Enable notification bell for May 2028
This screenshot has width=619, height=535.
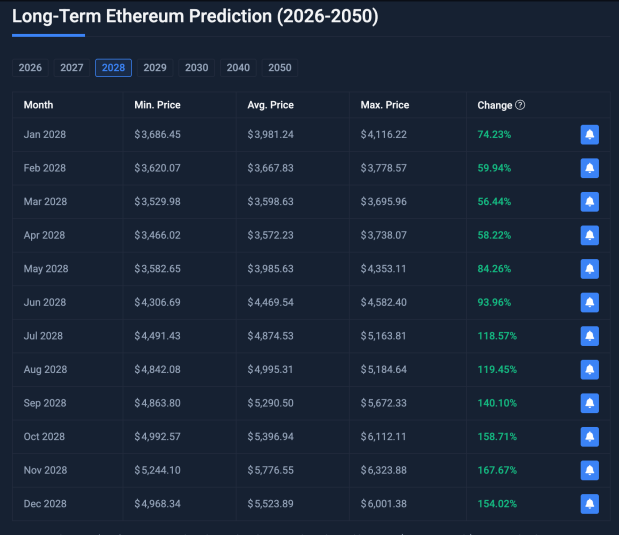pyautogui.click(x=589, y=268)
